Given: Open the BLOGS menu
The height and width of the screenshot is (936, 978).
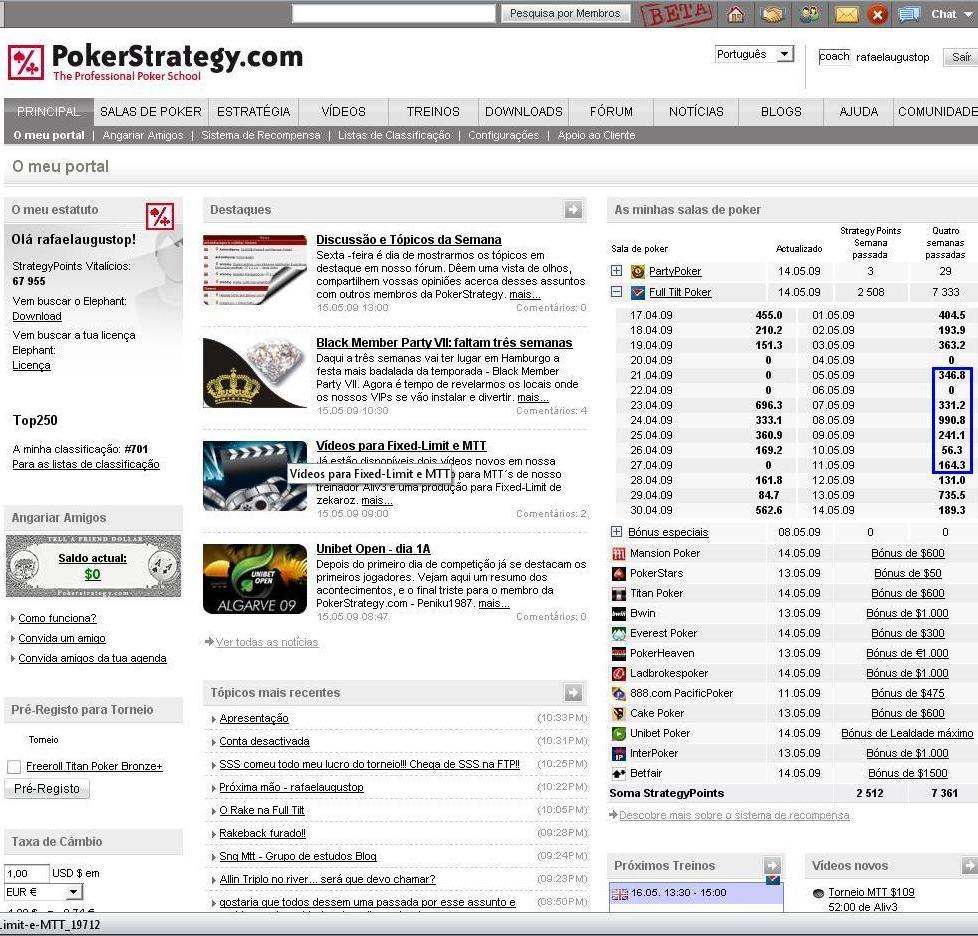Looking at the screenshot, I should click(x=781, y=112).
